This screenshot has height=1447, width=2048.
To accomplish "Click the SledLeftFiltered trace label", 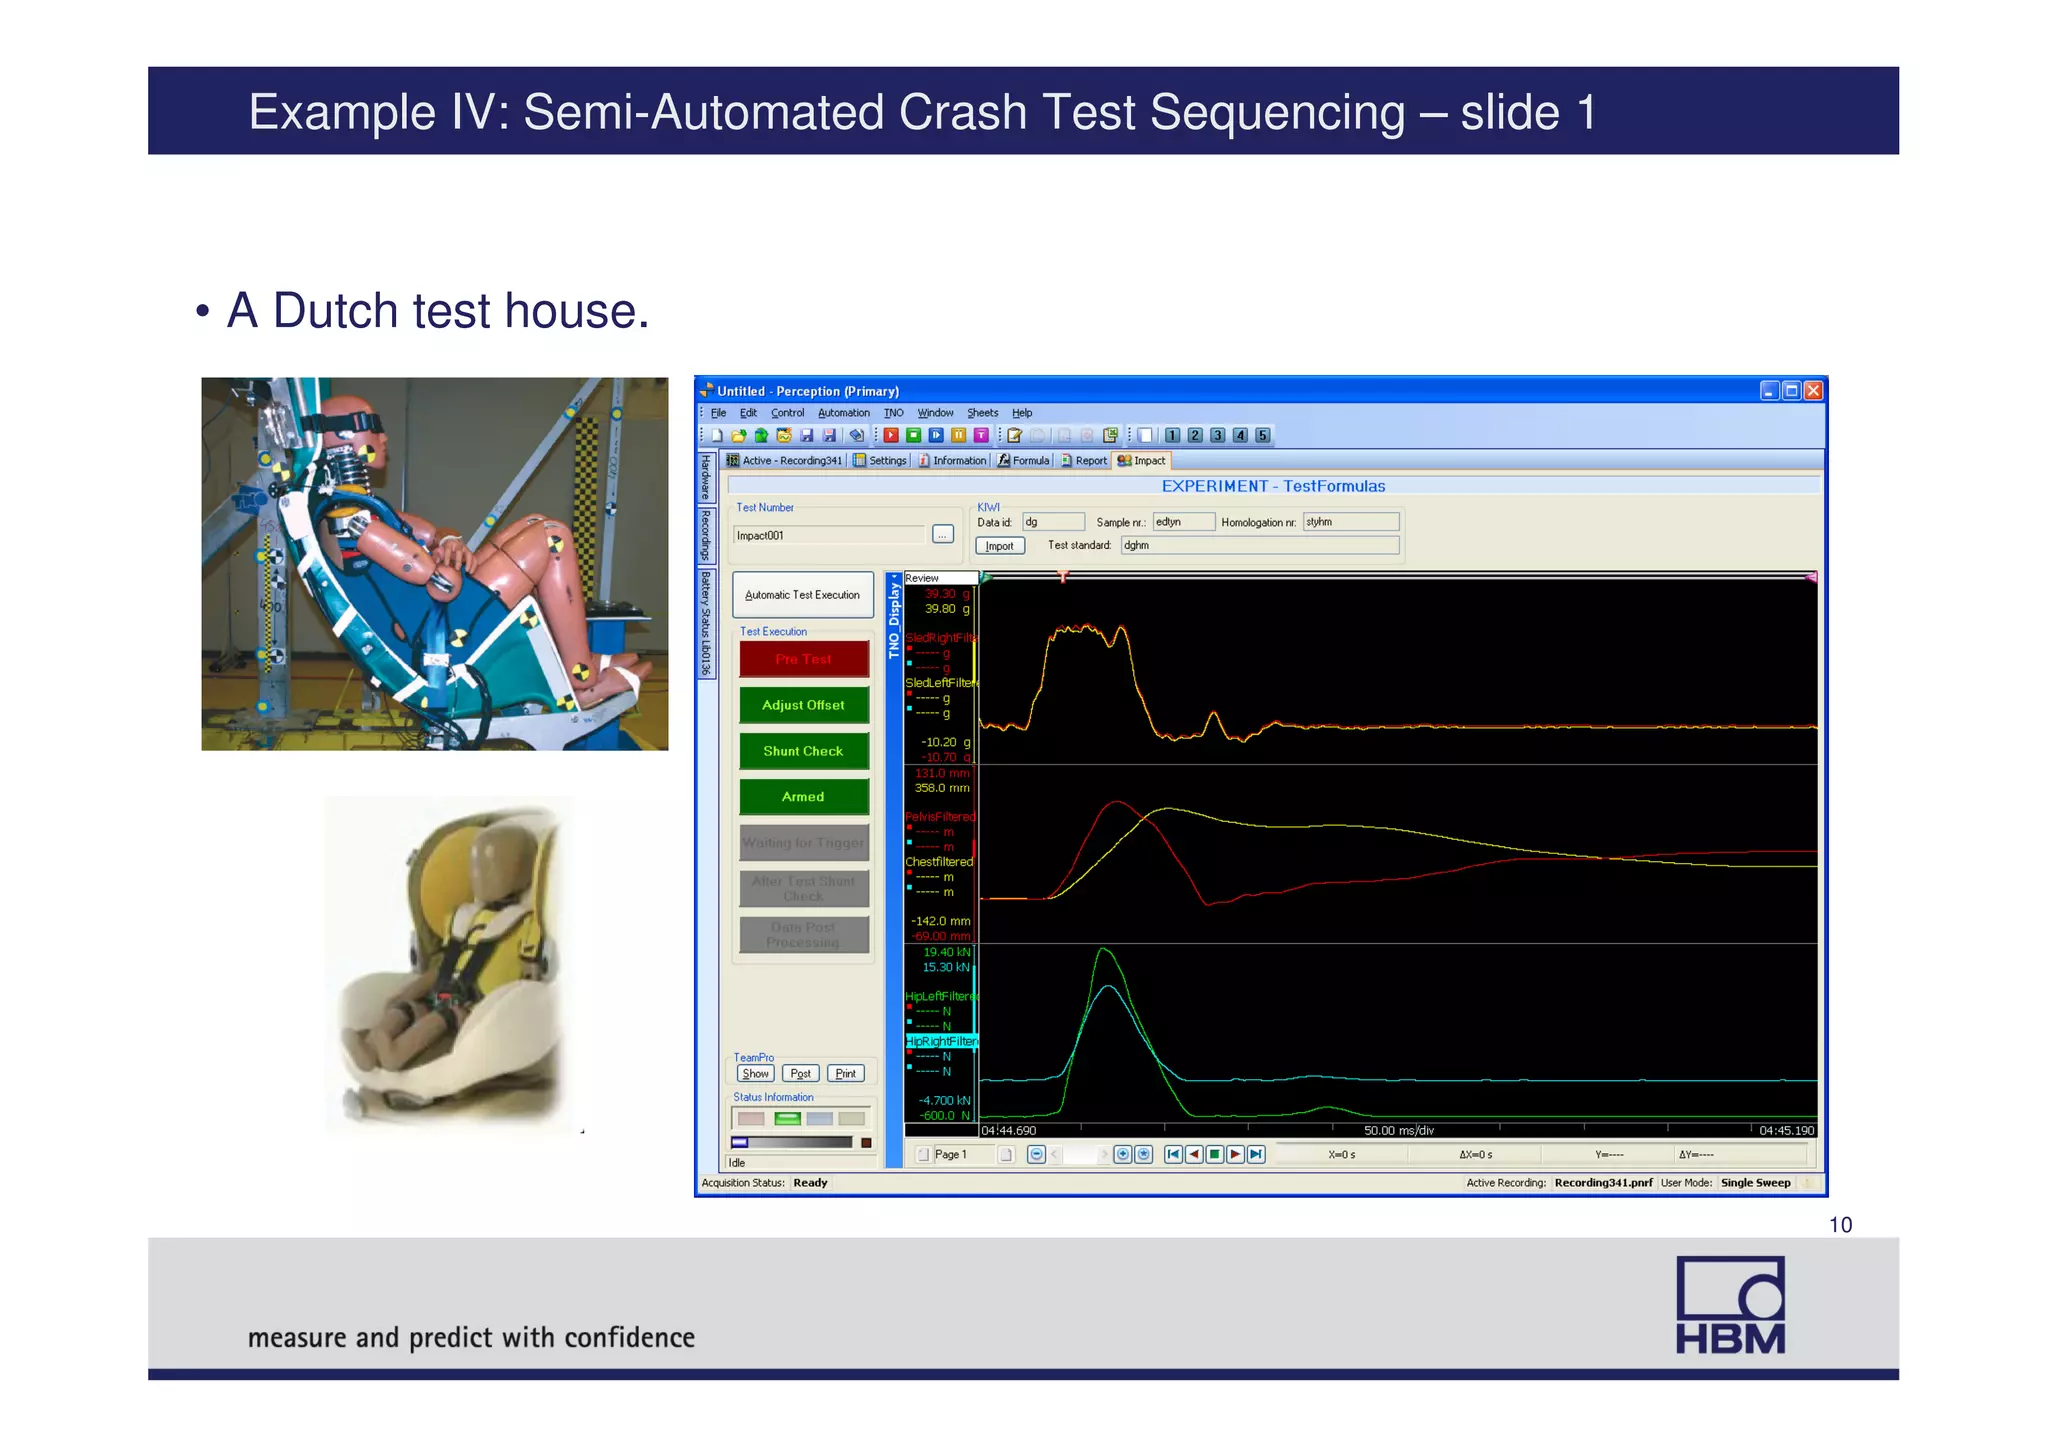I will pyautogui.click(x=941, y=683).
